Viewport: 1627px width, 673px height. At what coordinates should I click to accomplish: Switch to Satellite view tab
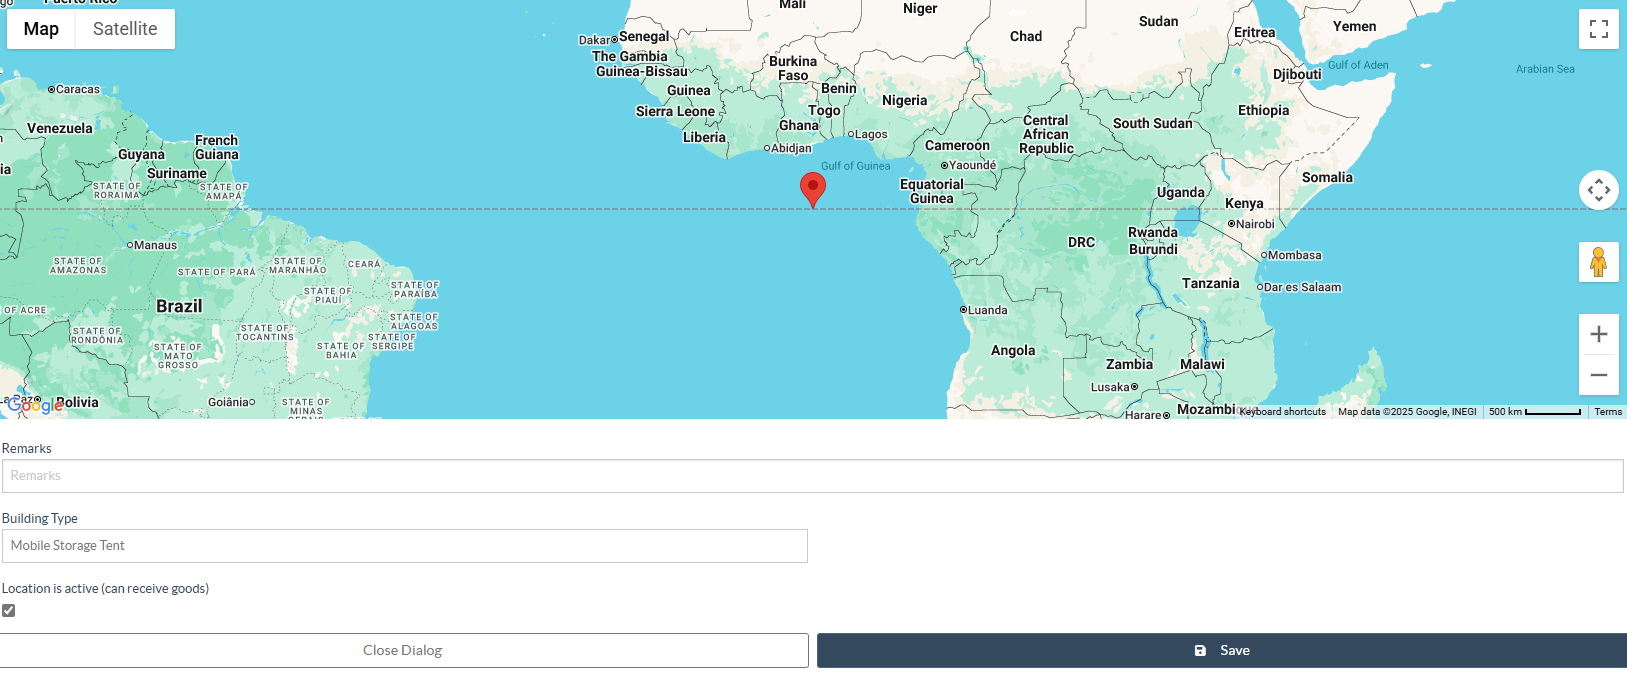coord(125,29)
